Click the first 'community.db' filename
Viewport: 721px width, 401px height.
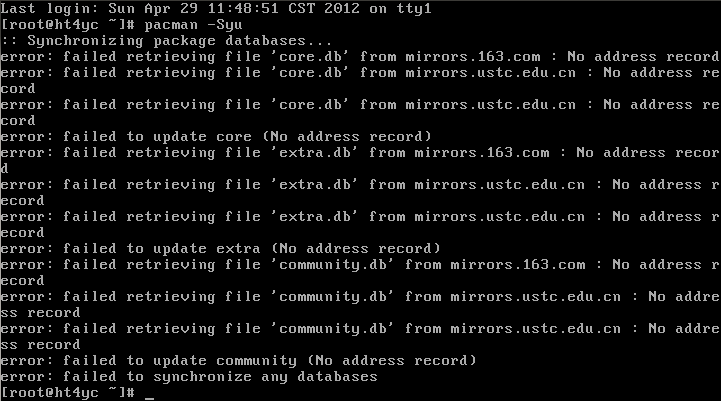[x=333, y=264]
